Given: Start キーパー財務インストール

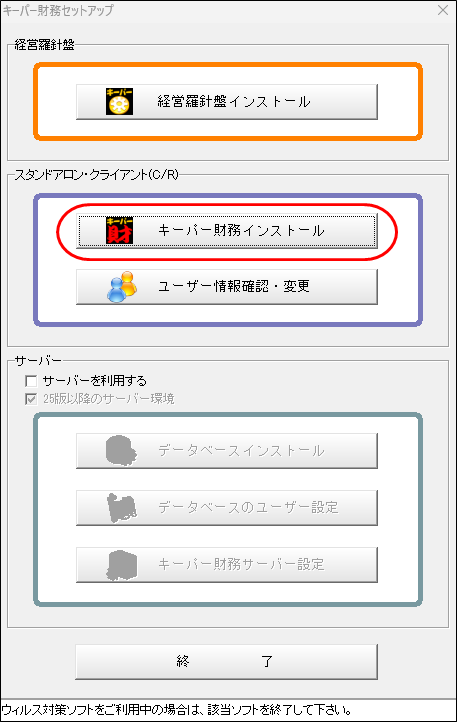Looking at the screenshot, I should [x=227, y=231].
